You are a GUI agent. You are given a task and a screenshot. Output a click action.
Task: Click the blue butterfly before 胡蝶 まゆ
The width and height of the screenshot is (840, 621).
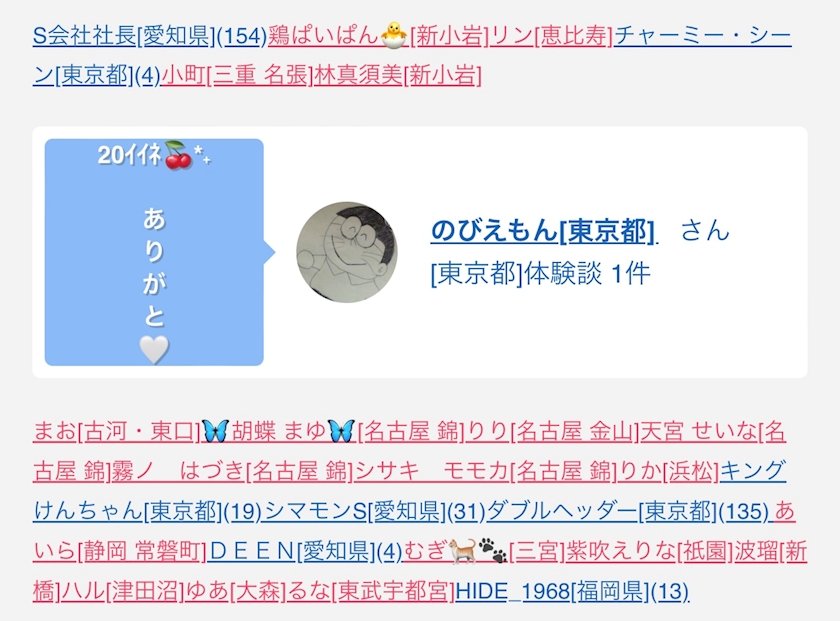click(215, 431)
